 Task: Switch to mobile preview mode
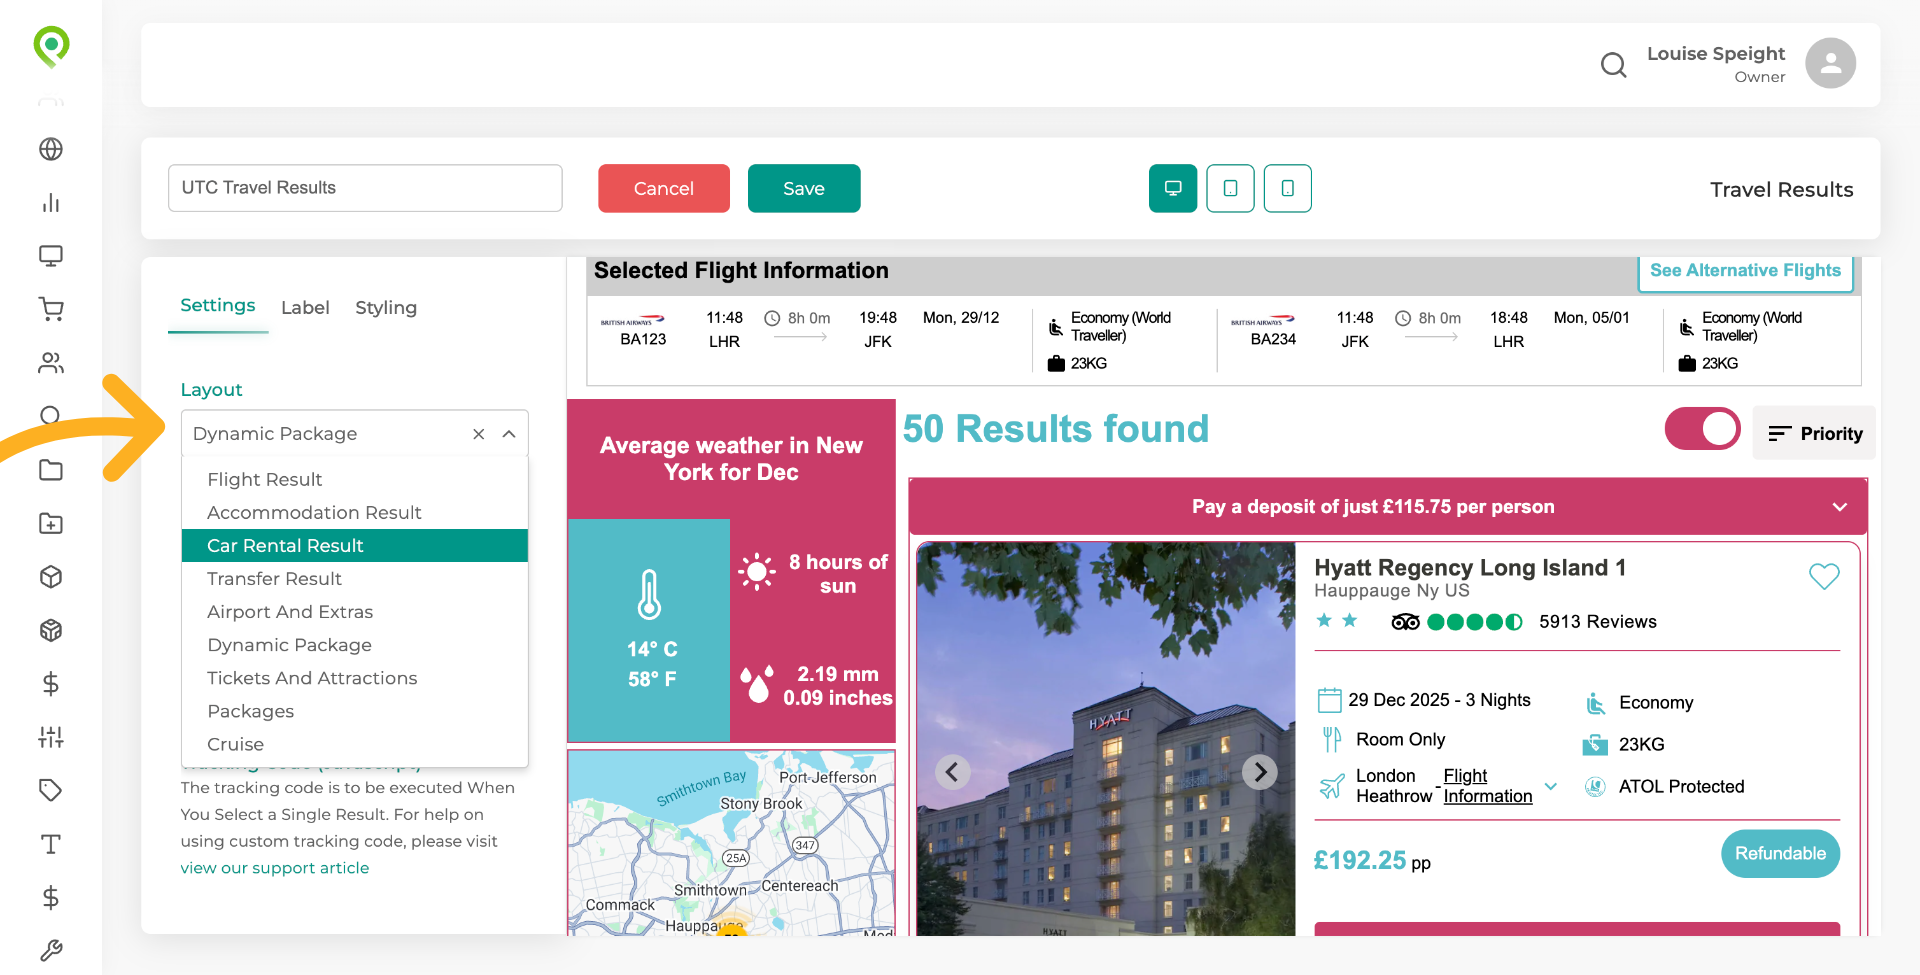pos(1288,188)
